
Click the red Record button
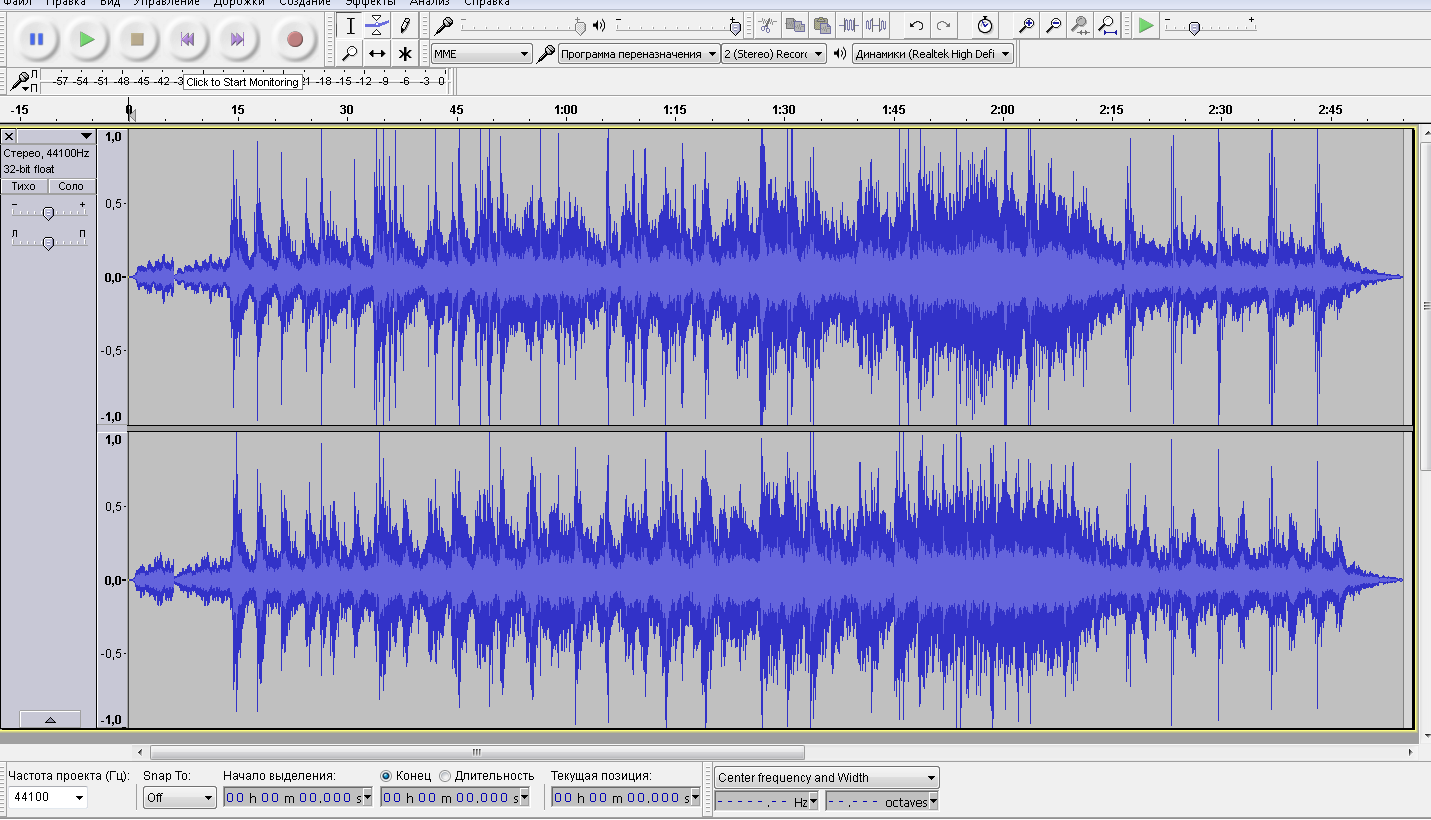point(294,39)
